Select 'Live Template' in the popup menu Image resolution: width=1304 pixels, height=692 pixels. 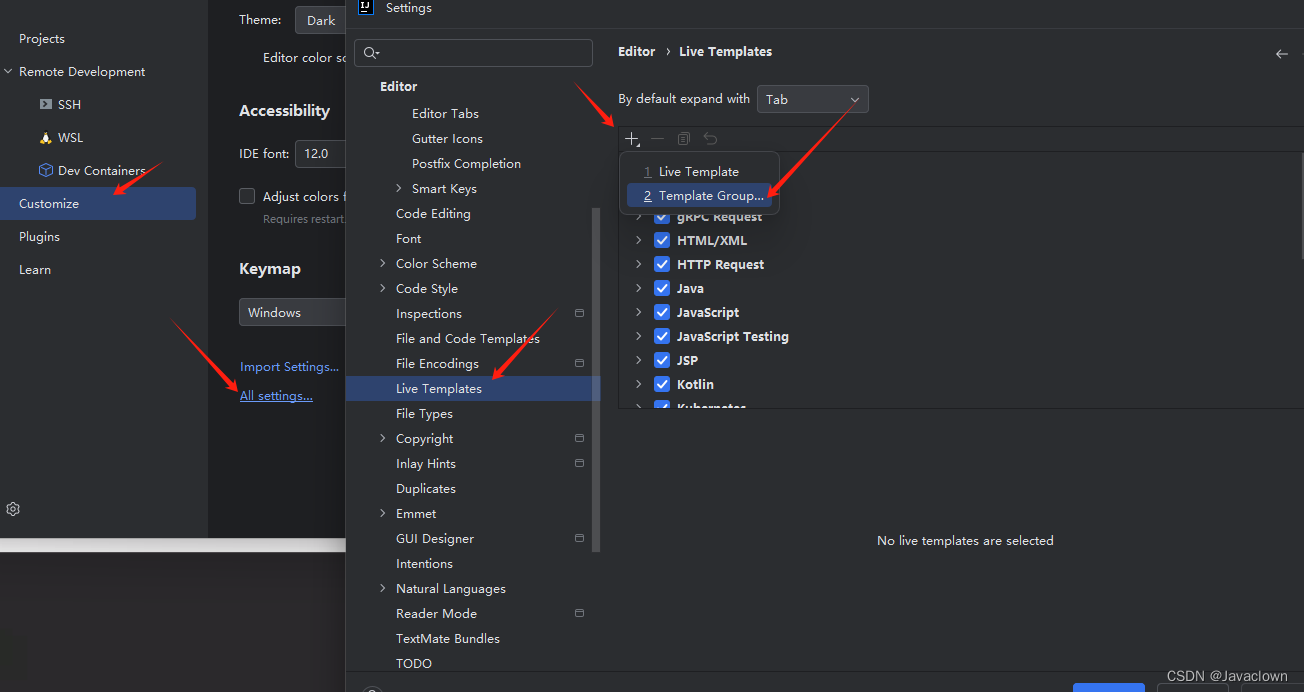coord(699,171)
